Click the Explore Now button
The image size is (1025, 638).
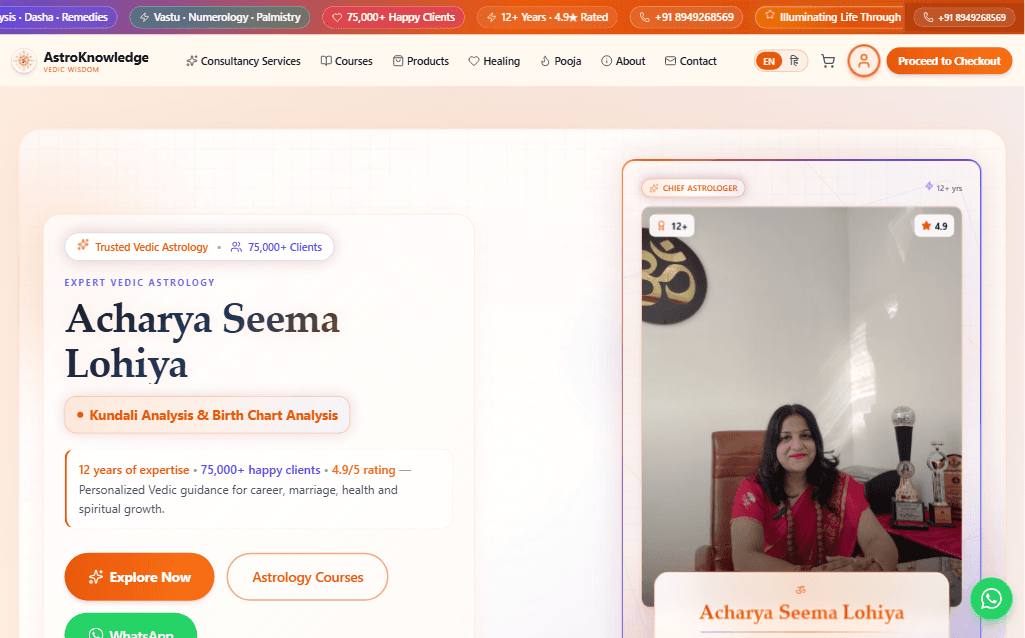[x=139, y=577]
